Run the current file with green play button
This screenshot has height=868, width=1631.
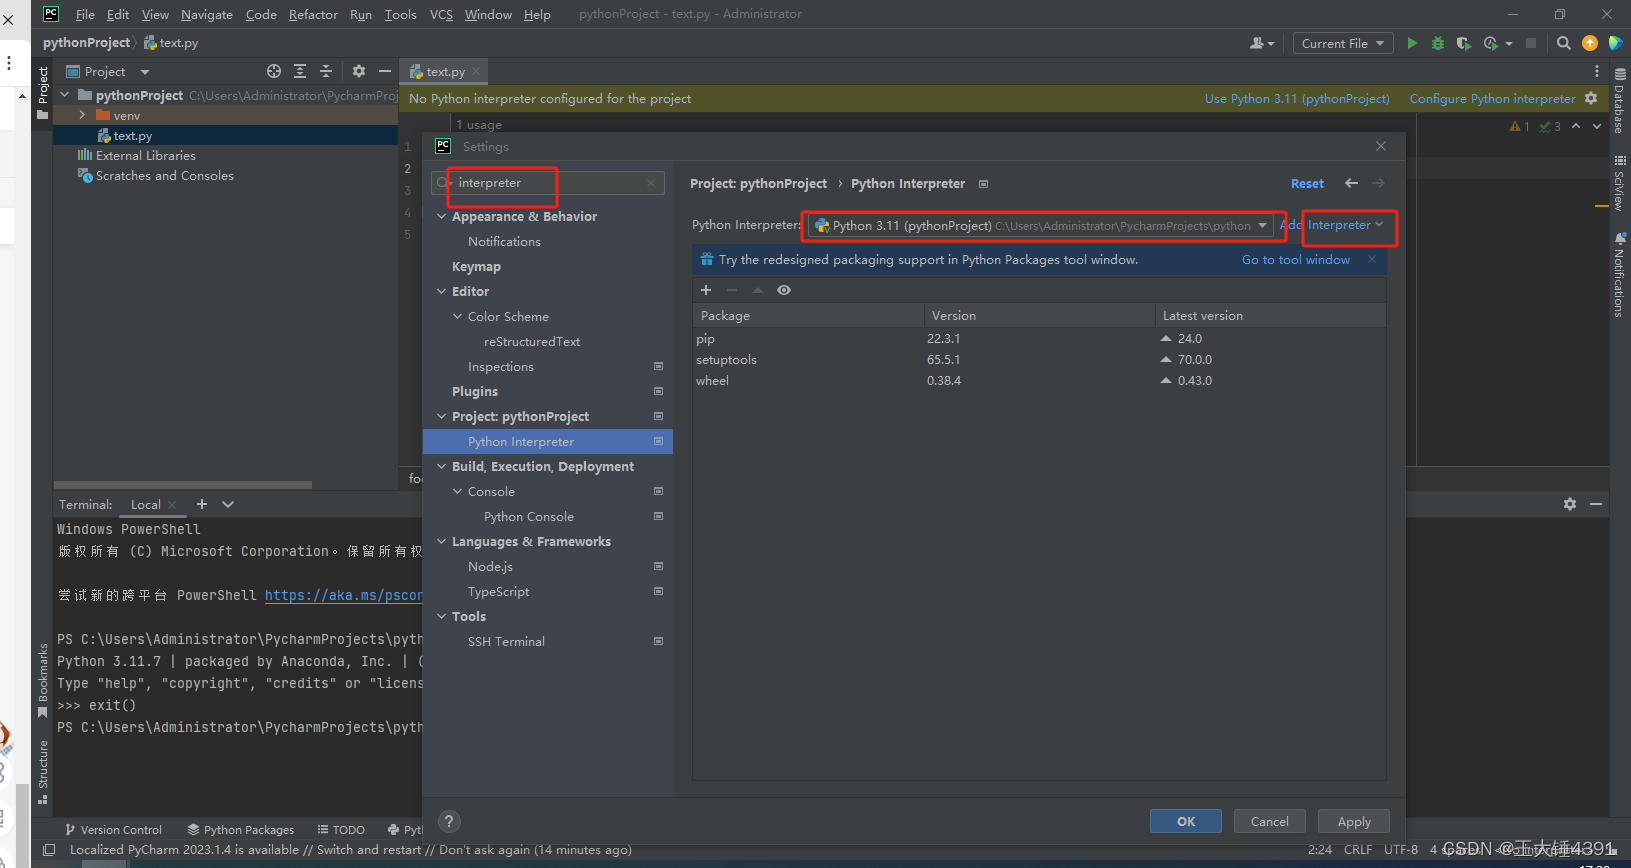point(1412,43)
